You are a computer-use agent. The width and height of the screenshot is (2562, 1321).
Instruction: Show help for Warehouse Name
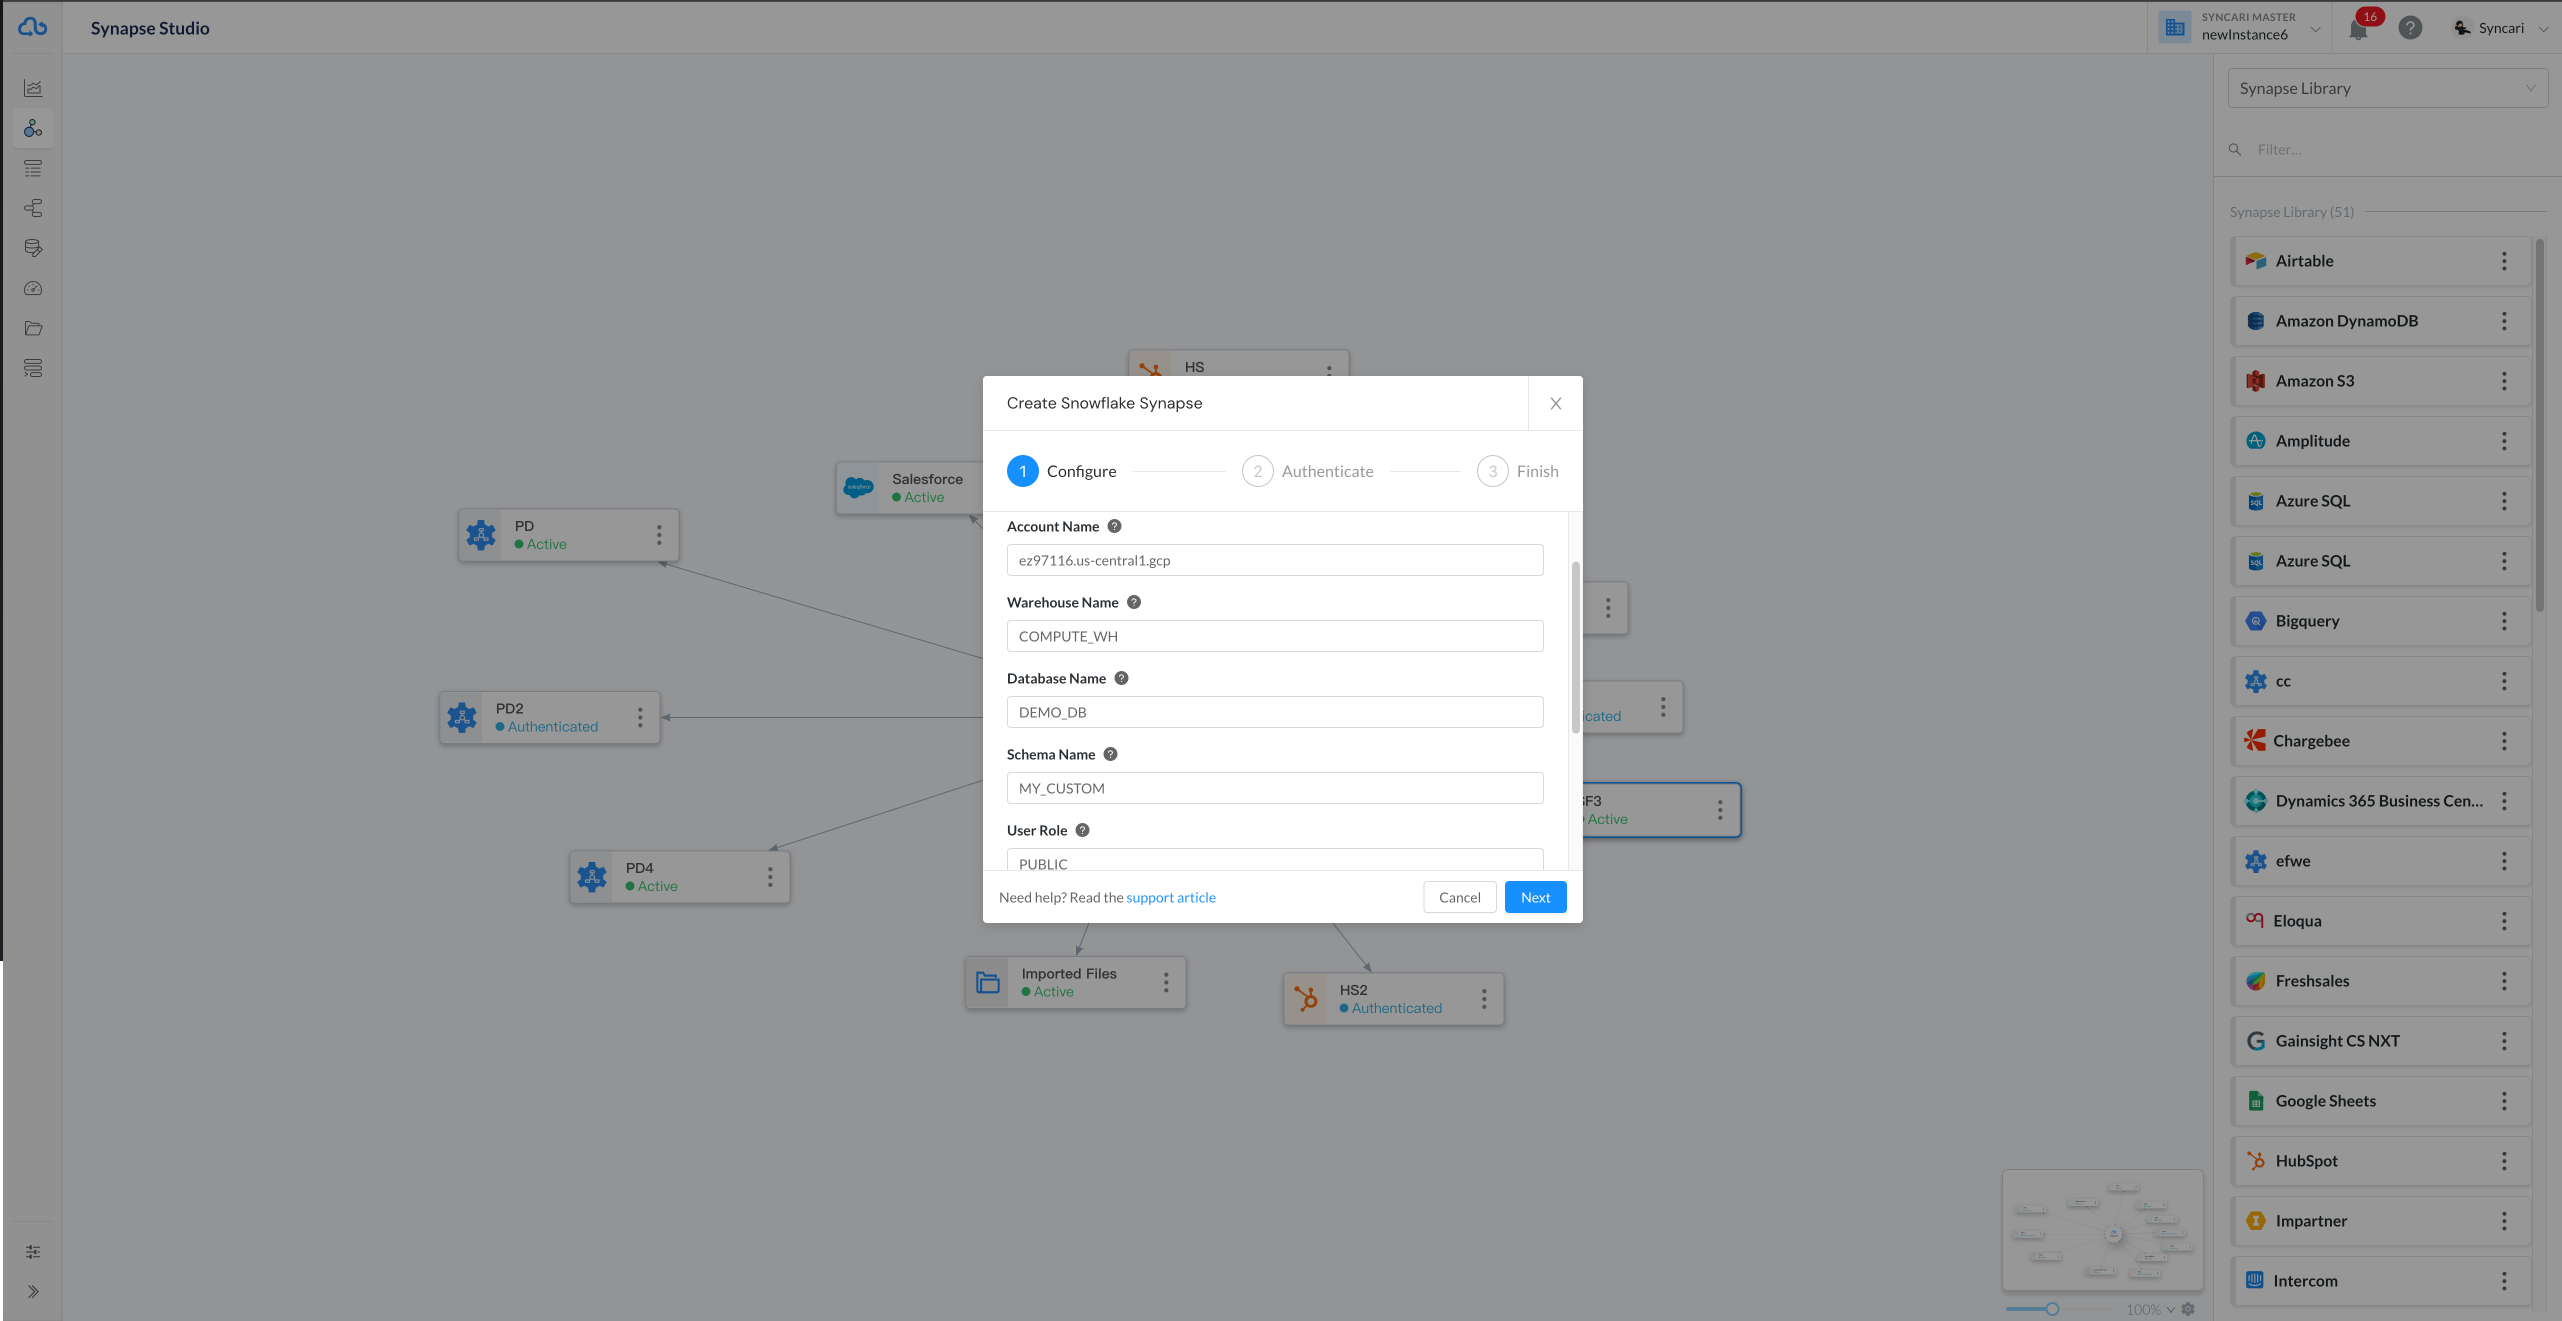(x=1133, y=602)
